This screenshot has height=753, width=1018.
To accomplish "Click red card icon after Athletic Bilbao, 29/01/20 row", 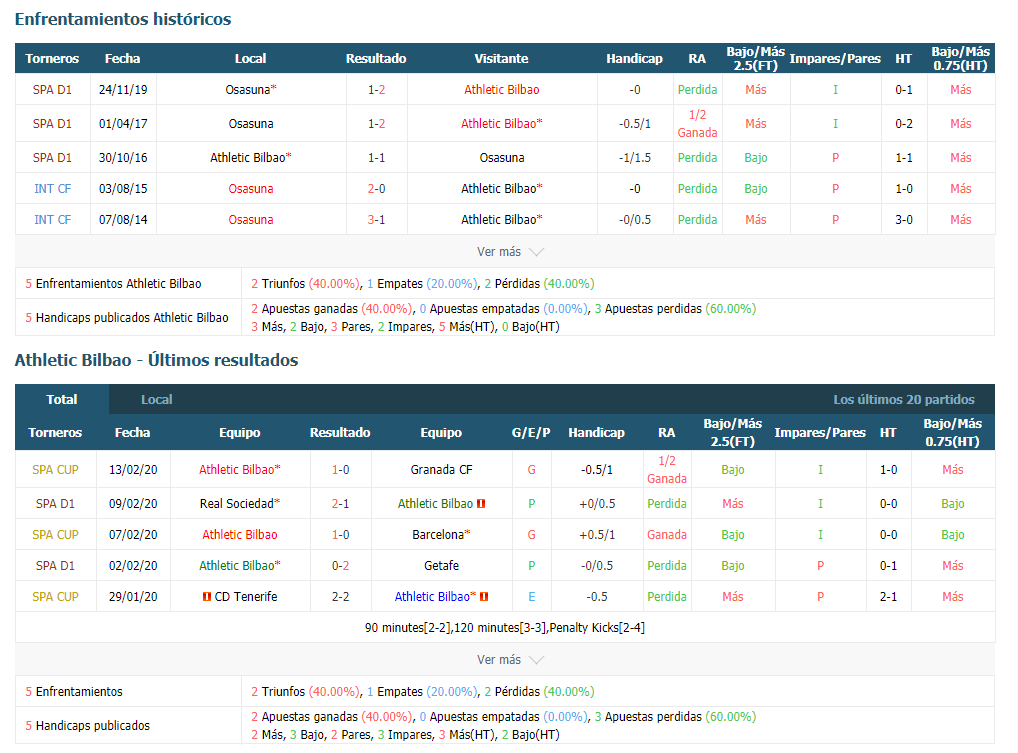I will (484, 597).
